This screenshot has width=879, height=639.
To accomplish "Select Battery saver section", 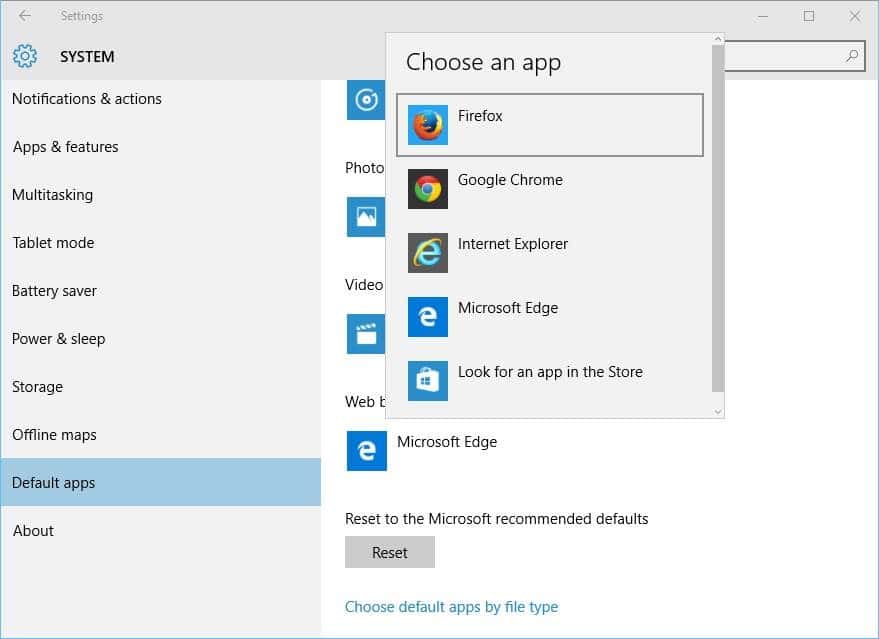I will pyautogui.click(x=161, y=291).
